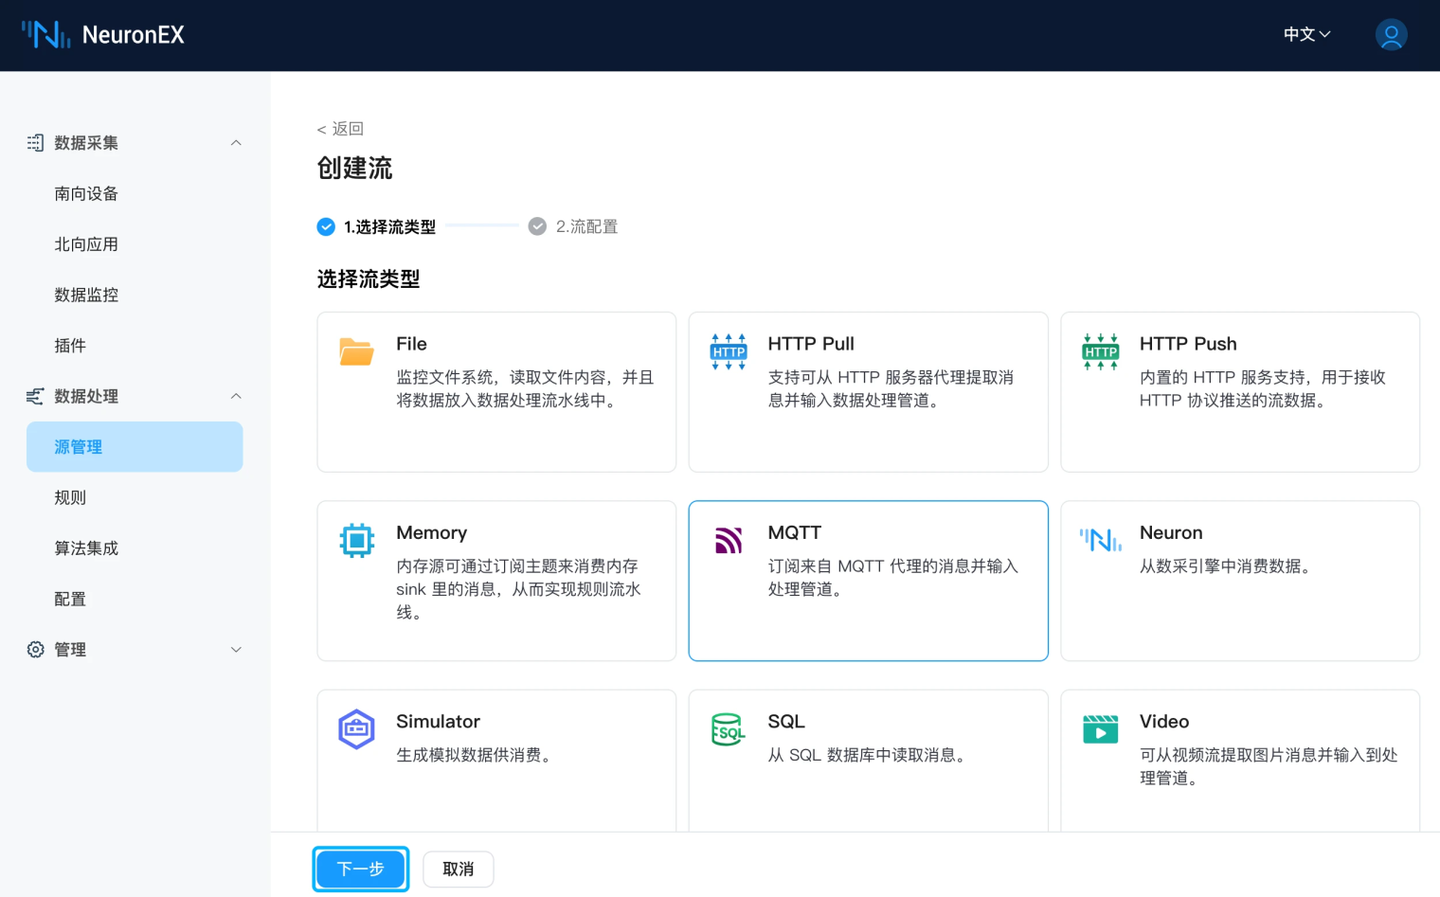1440x897 pixels.
Task: Click the SQL database icon
Action: coord(728,729)
